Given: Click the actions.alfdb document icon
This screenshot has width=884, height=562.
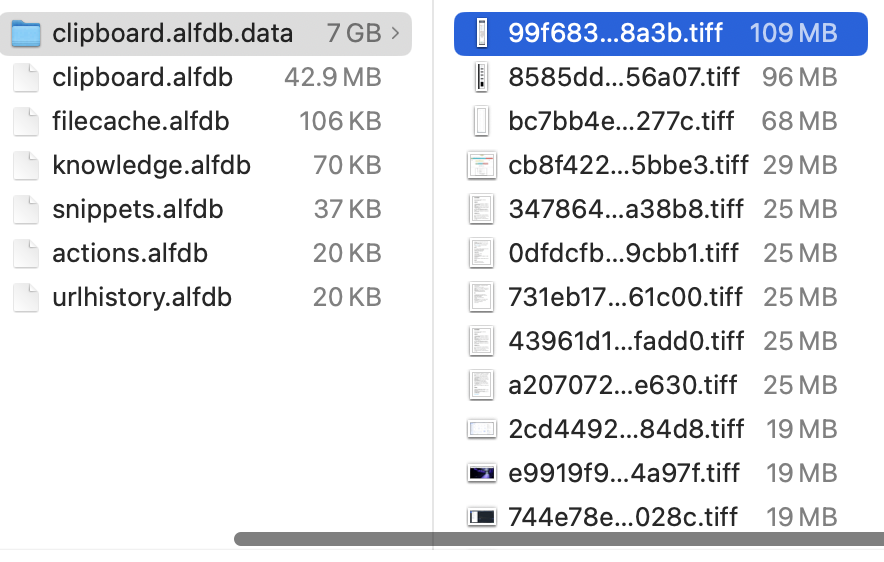Looking at the screenshot, I should [26, 254].
